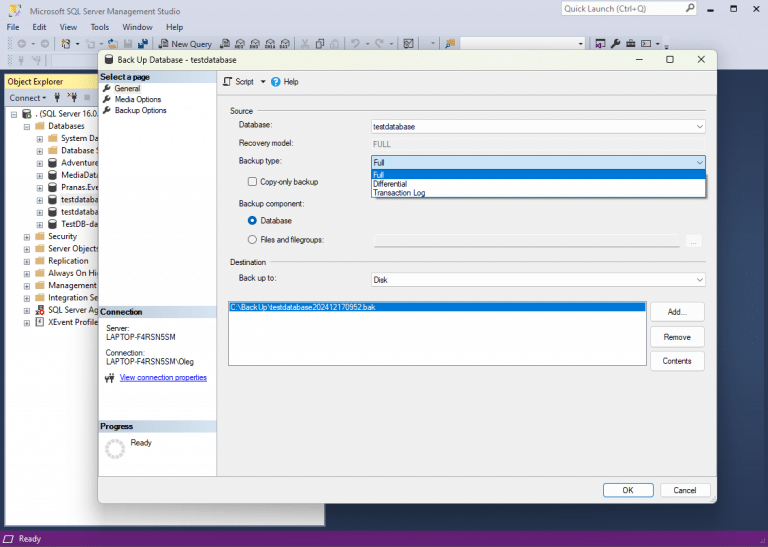Screen dimensions: 768x547
Task: Click Disconnect icon in Object Explorer
Action: point(72,97)
